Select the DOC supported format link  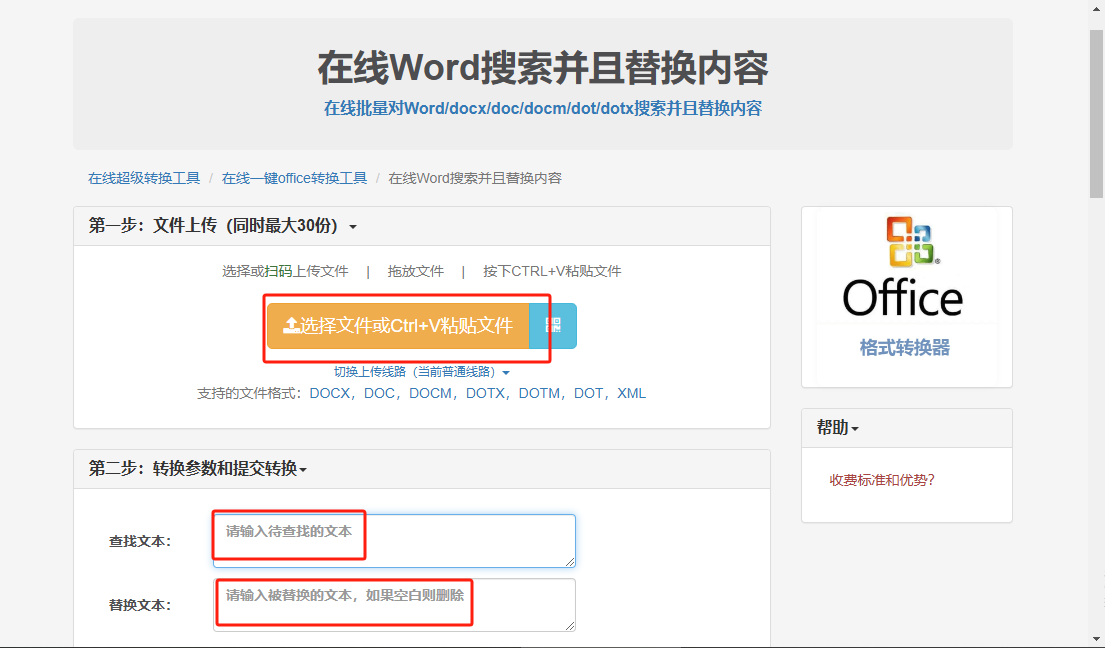(x=383, y=393)
